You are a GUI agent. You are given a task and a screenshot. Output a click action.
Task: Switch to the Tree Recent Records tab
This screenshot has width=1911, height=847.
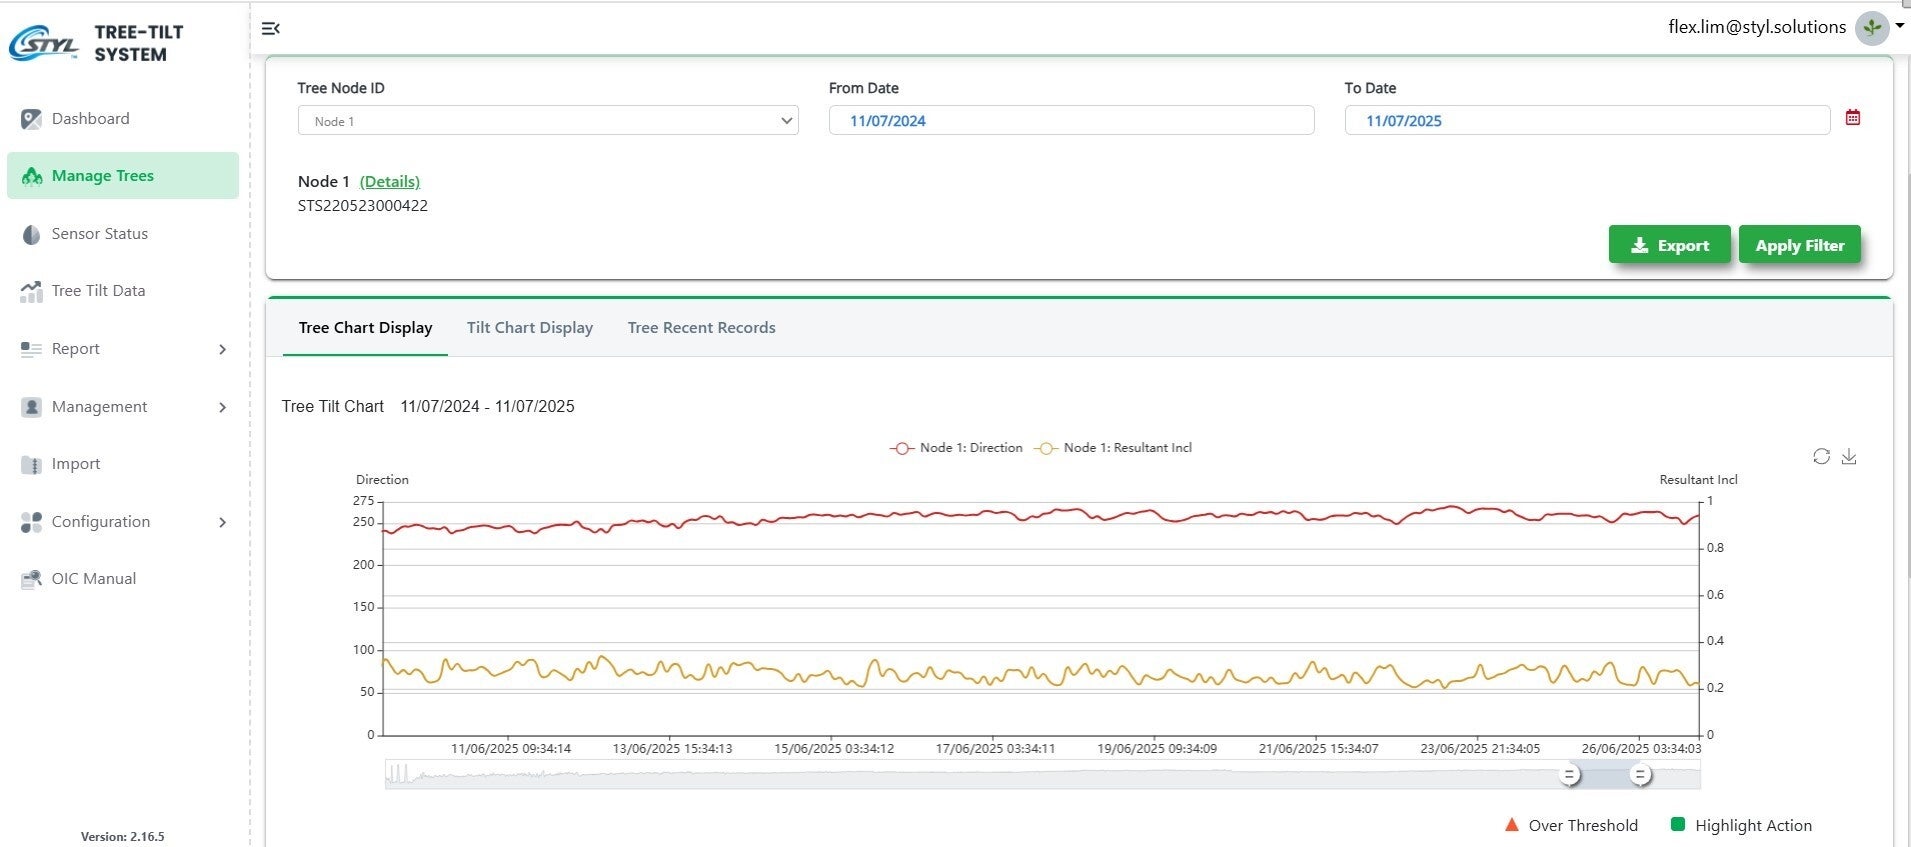click(701, 328)
